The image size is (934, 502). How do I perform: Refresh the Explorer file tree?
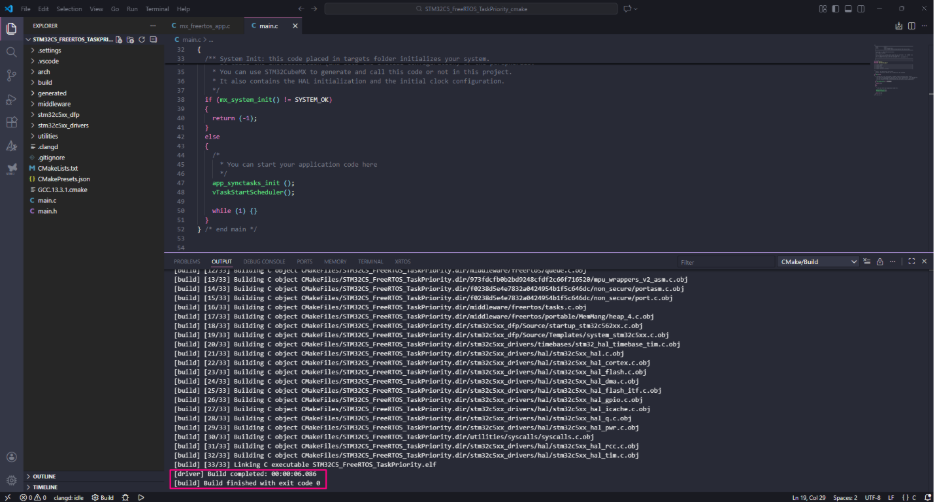click(x=142, y=39)
